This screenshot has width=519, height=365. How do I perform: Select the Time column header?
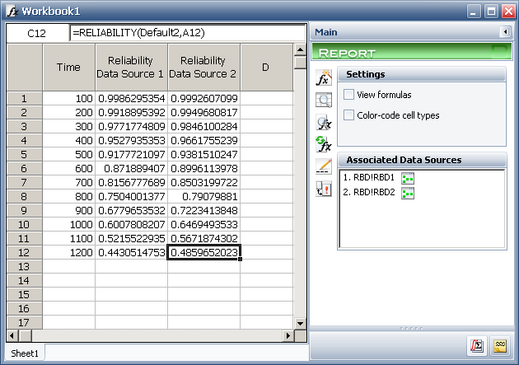coord(69,67)
